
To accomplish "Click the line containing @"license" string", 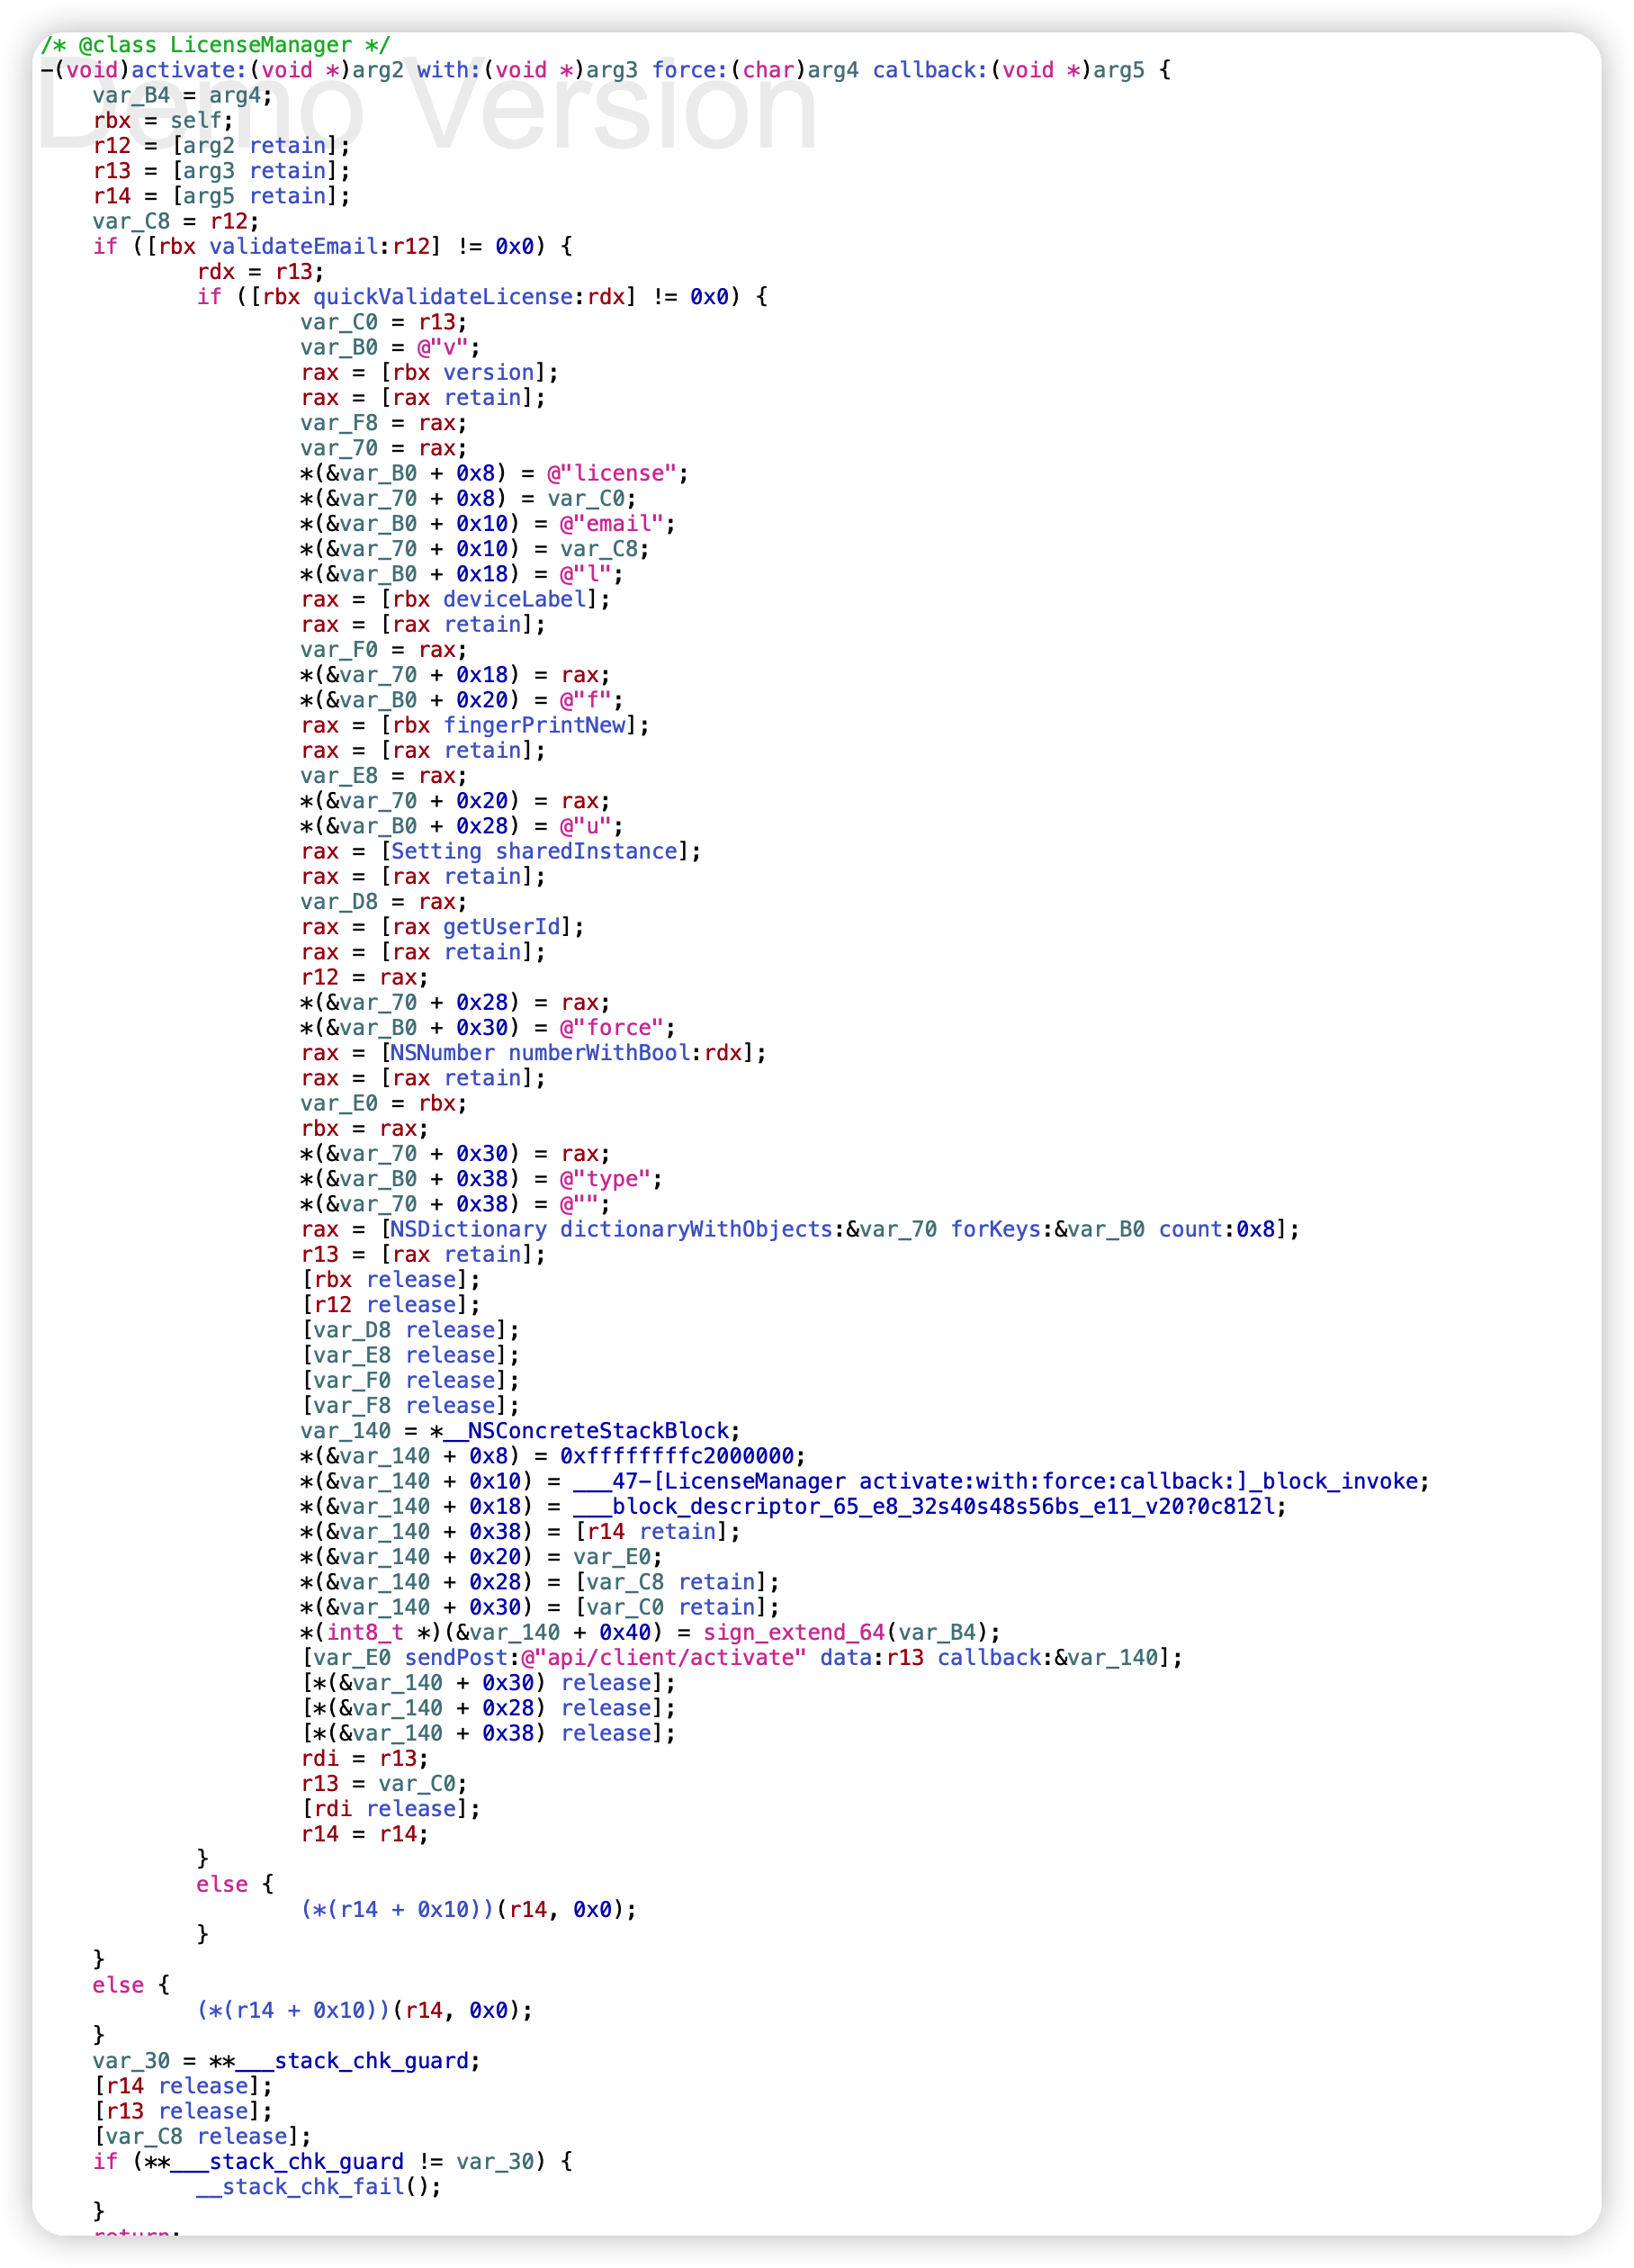I will [x=494, y=473].
